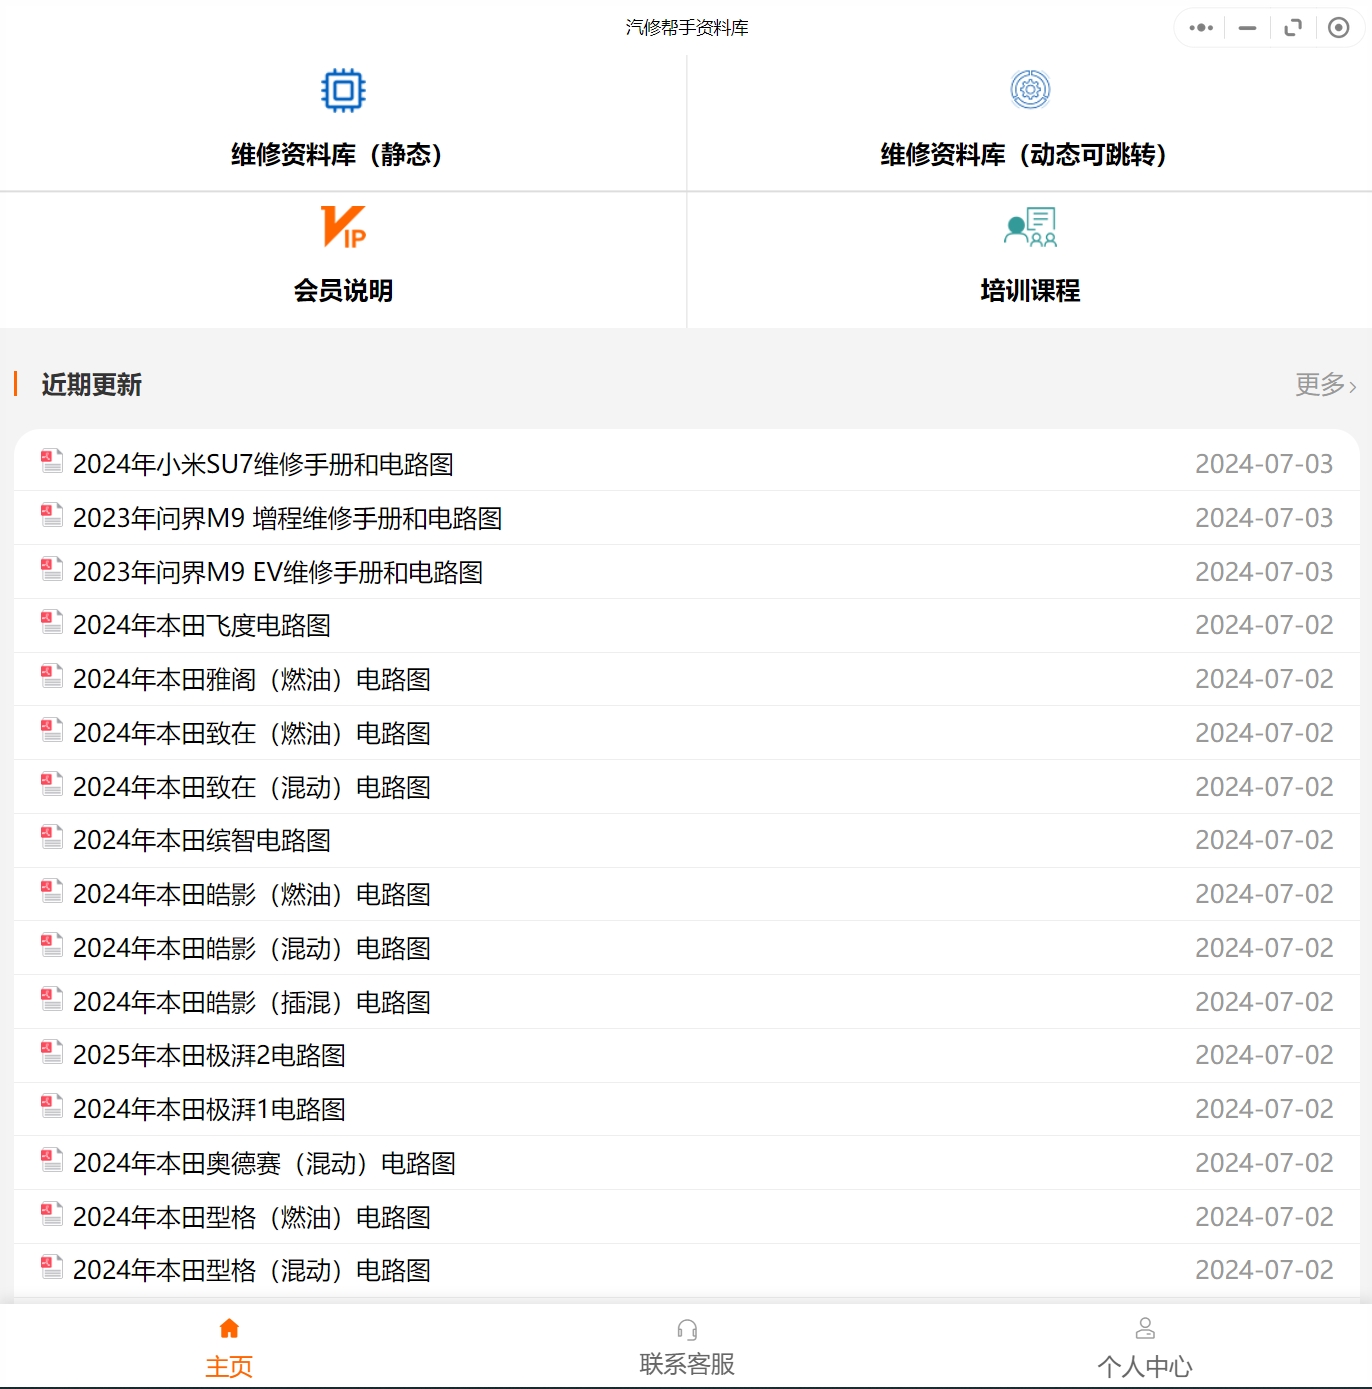This screenshot has height=1389, width=1372.
Task: Click the minimize control in title bar
Action: pyautogui.click(x=1246, y=28)
